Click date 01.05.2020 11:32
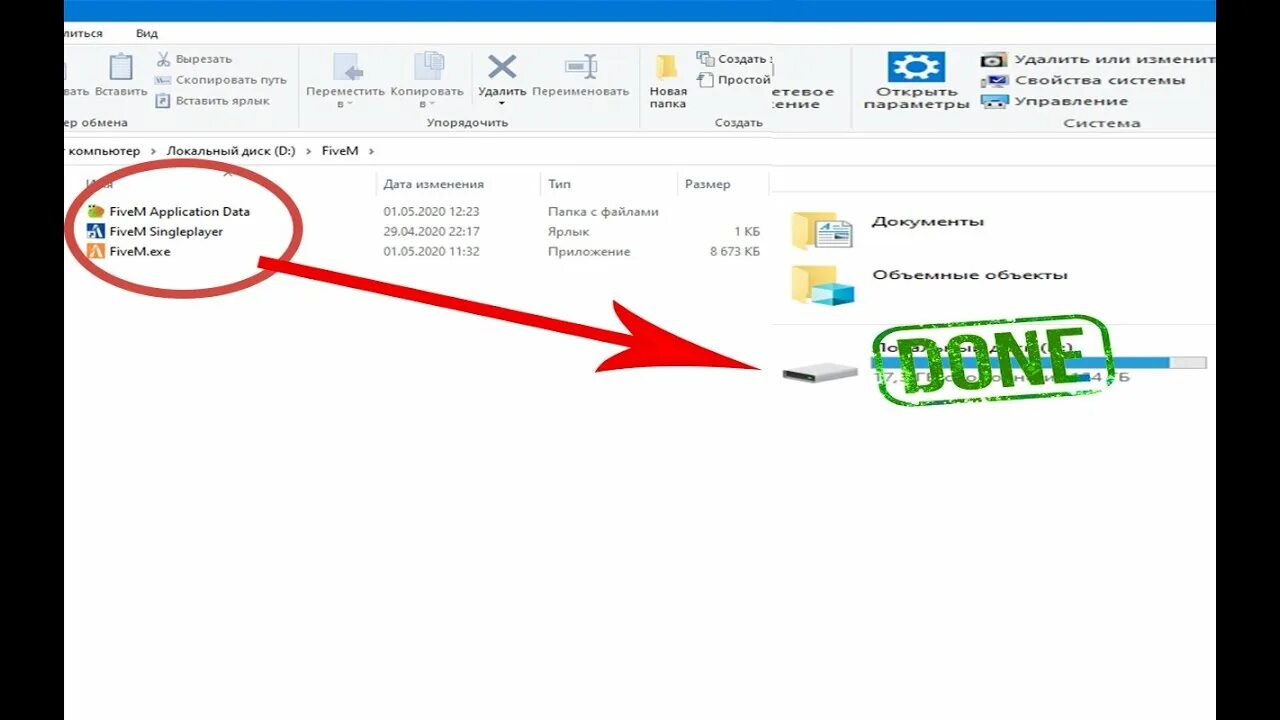 432,251
